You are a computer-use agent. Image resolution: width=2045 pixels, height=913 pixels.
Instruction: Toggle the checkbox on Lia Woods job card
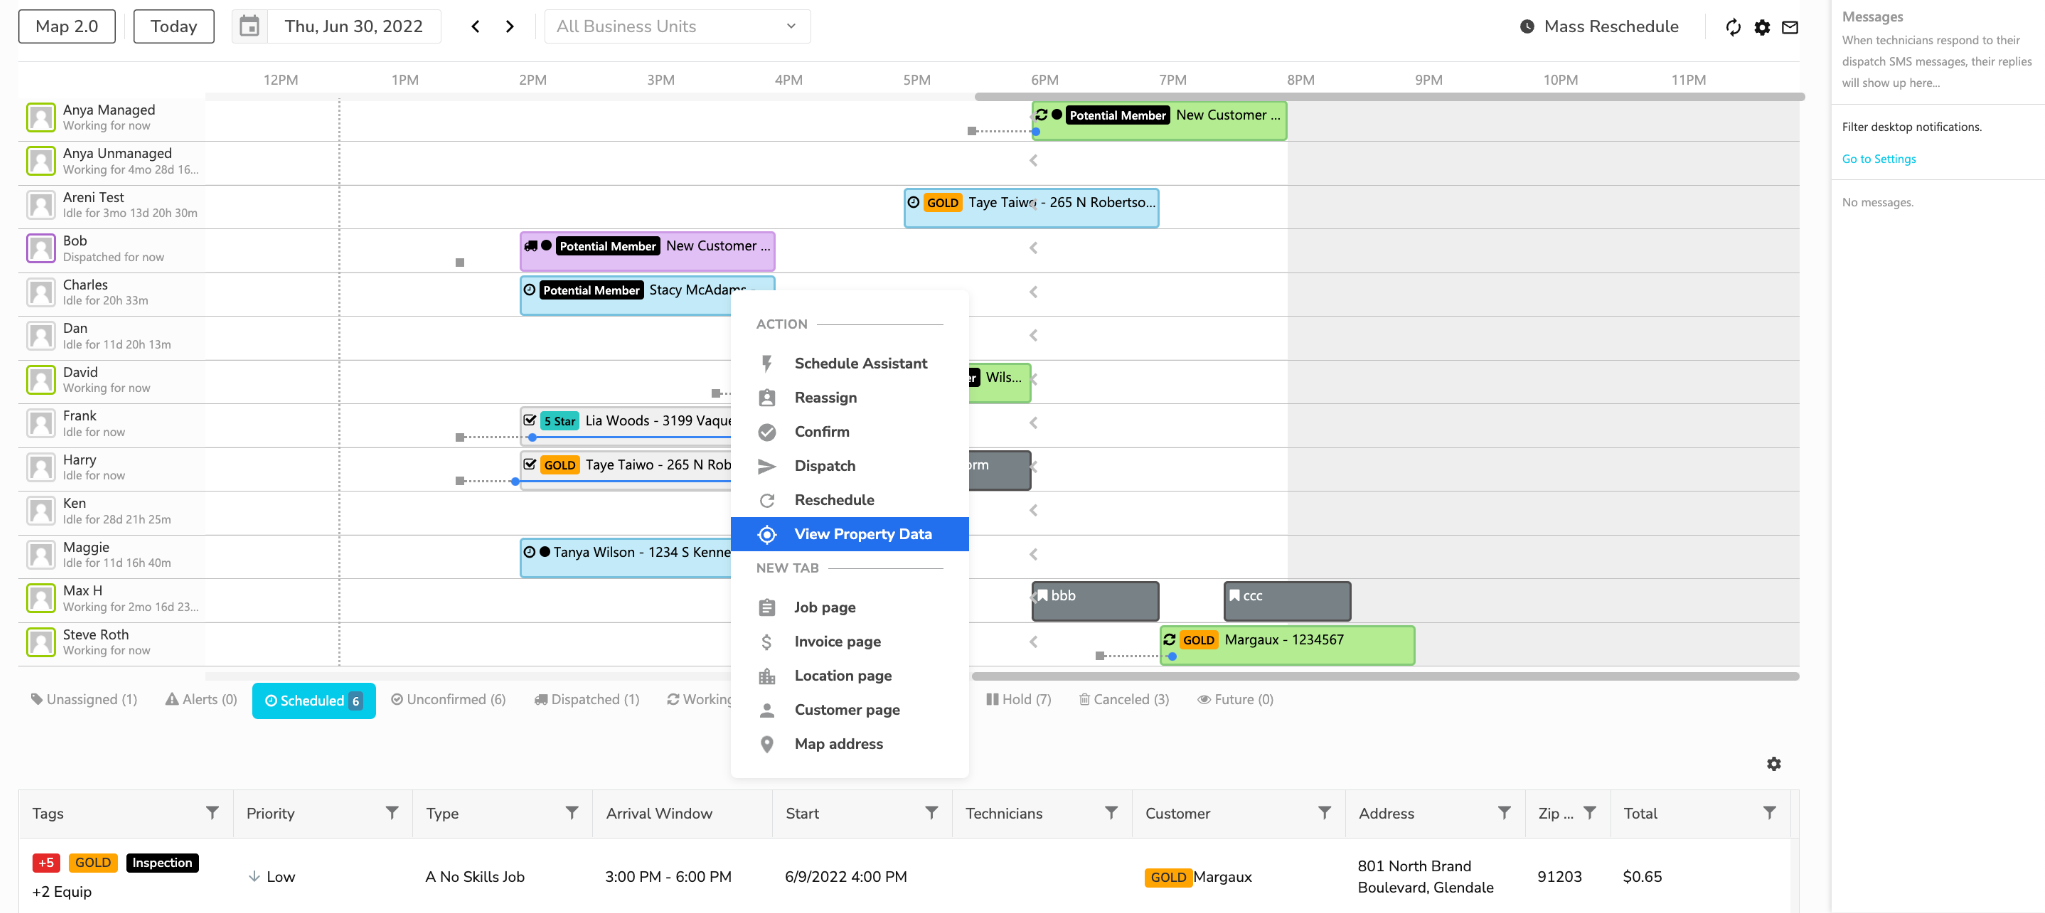point(531,420)
